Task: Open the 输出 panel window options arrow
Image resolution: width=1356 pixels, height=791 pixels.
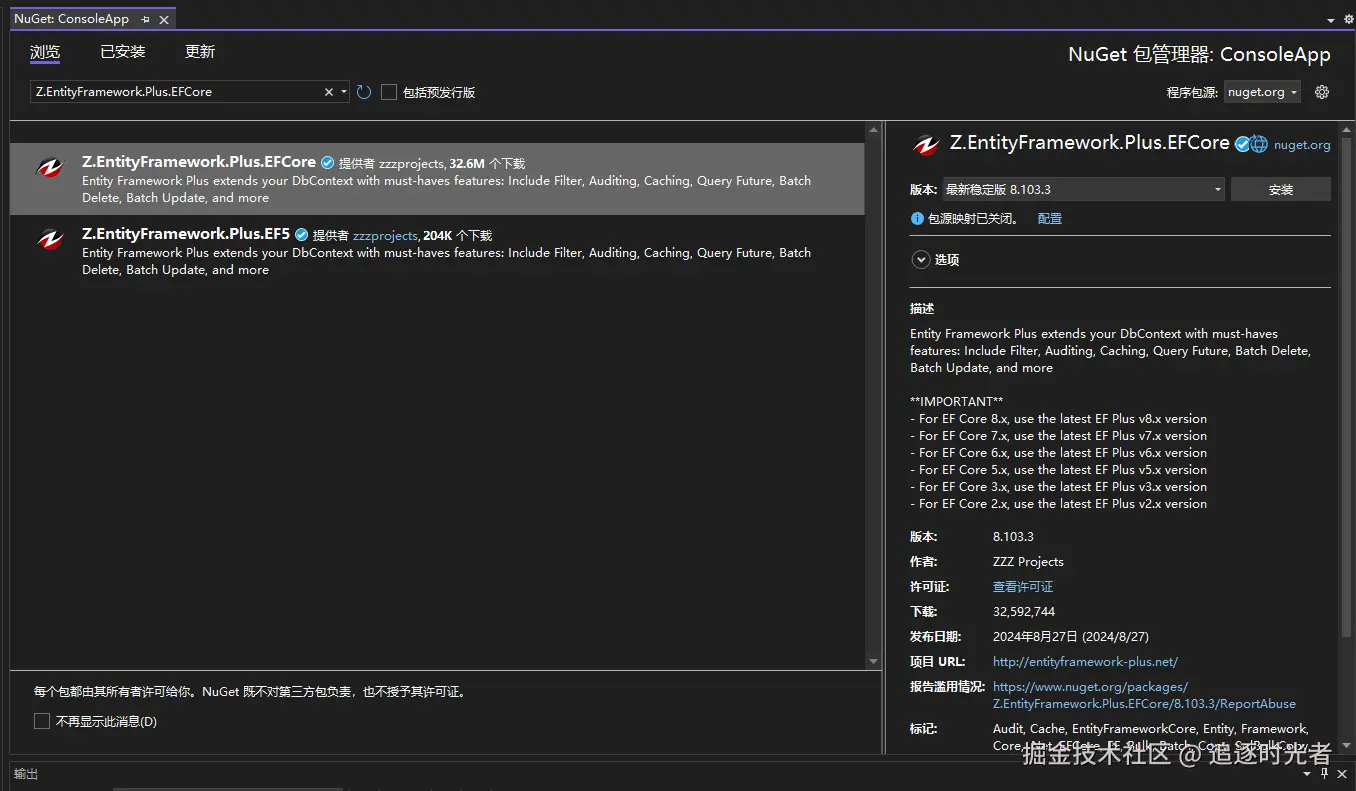Action: tap(1309, 774)
